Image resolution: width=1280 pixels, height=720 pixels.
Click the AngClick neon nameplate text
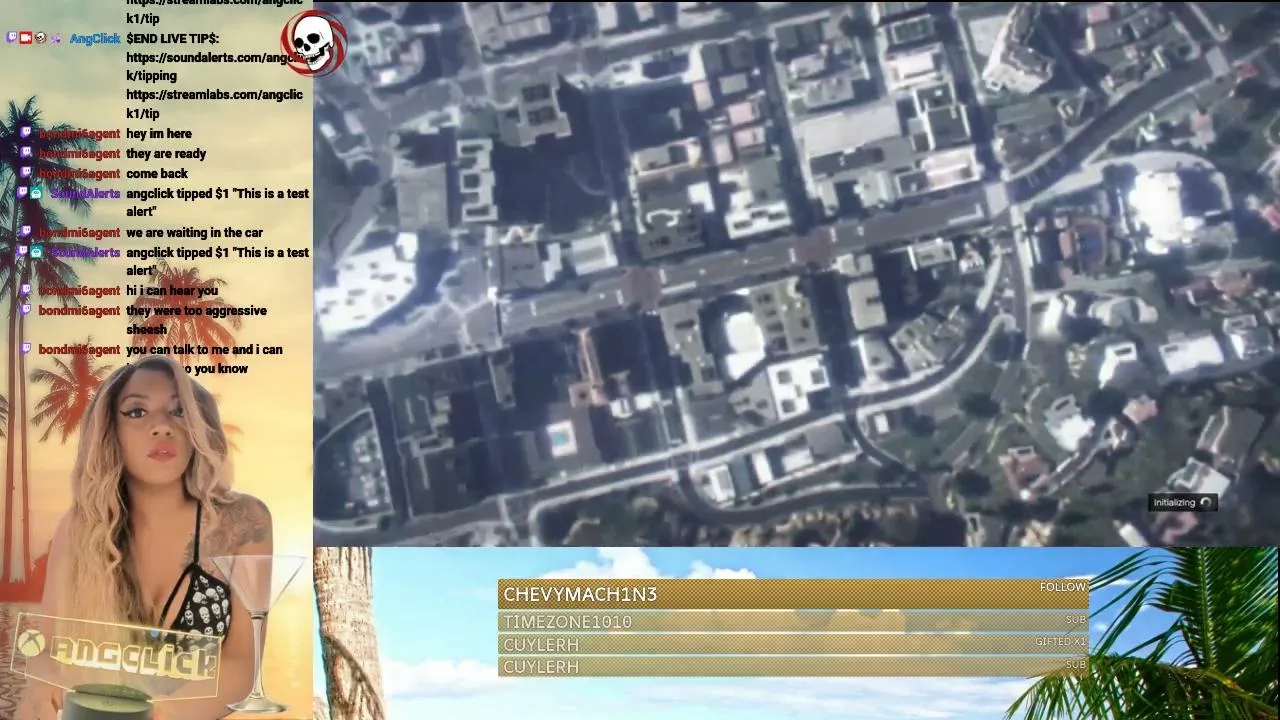pos(133,656)
